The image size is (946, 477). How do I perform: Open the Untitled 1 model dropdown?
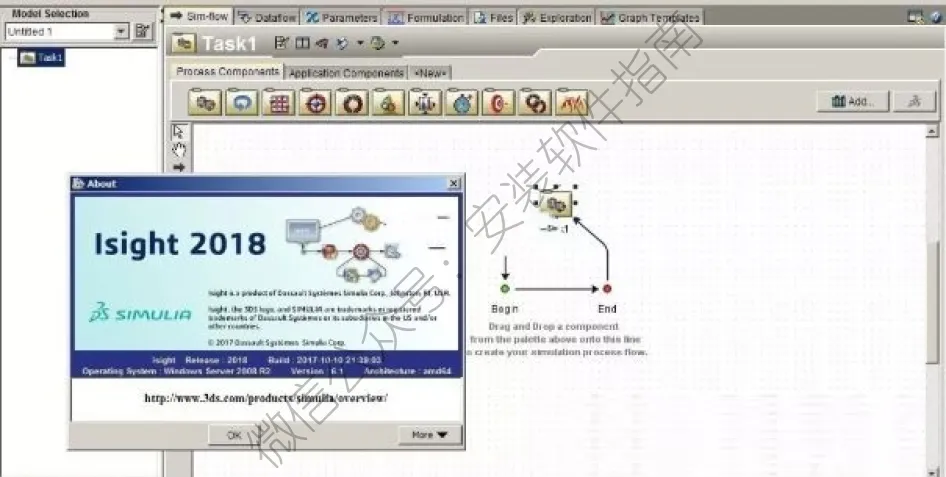coord(121,31)
